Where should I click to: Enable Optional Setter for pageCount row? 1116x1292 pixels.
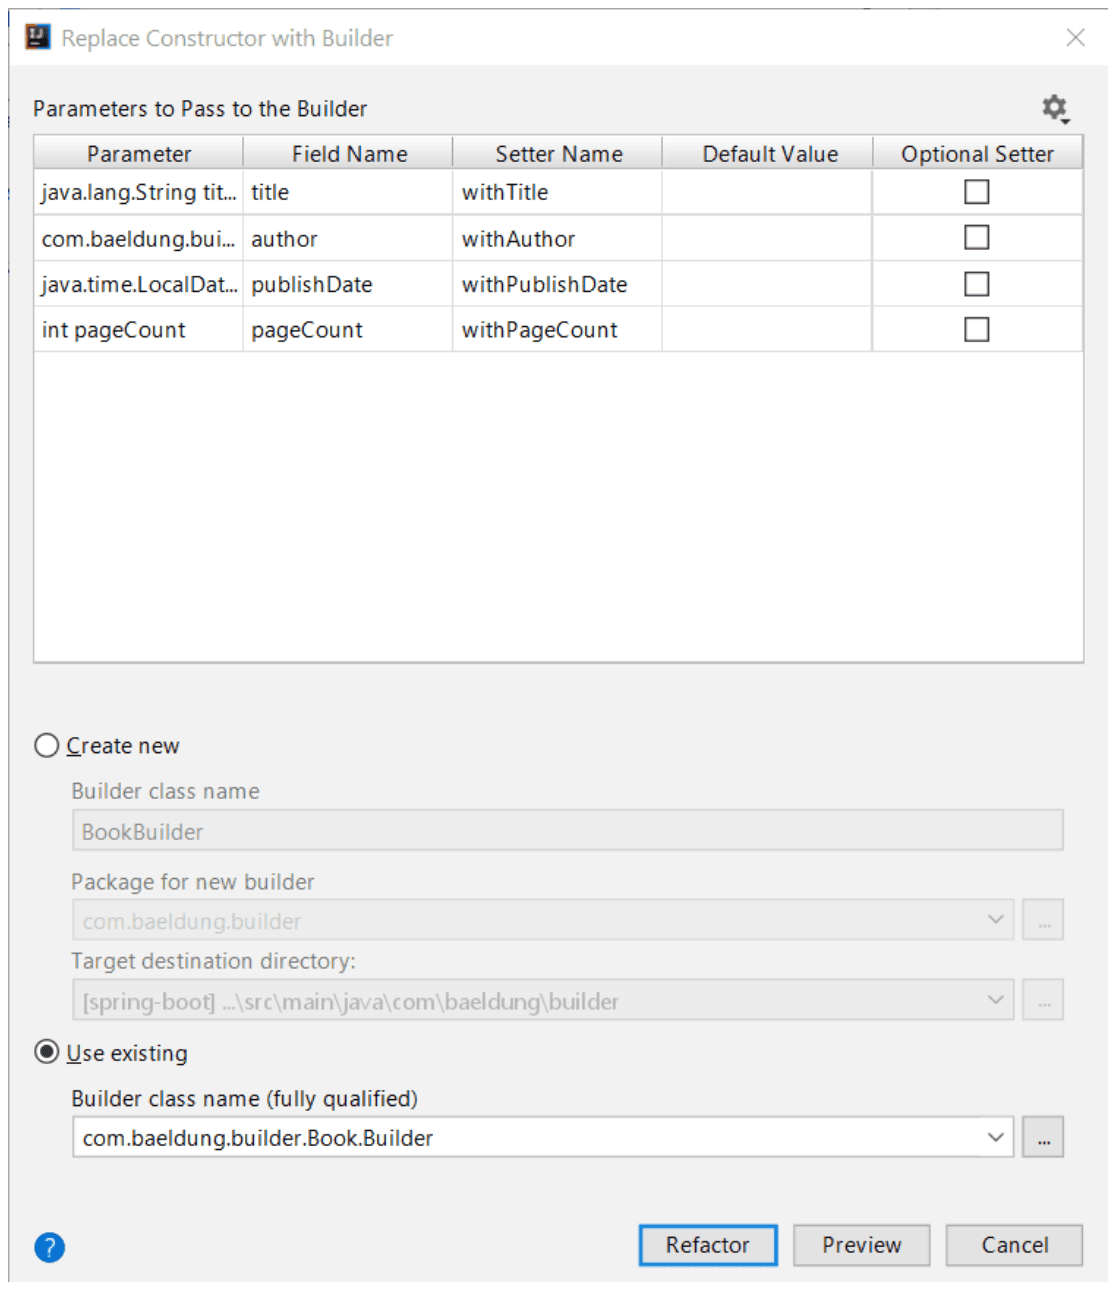pos(977,329)
